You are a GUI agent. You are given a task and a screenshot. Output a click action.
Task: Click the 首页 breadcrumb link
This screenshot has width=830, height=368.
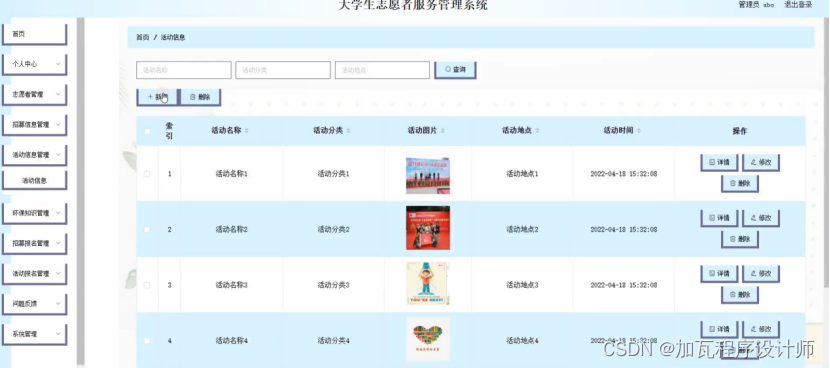point(142,38)
